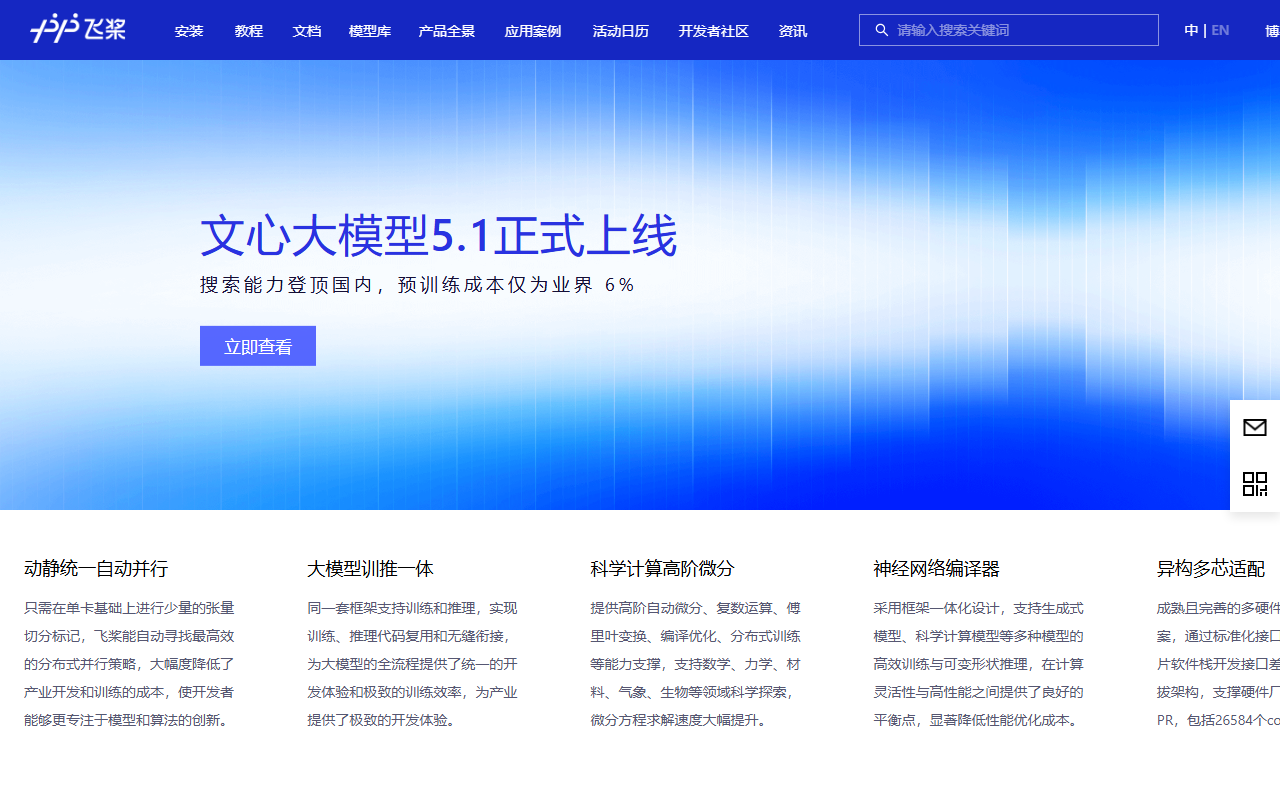The image size is (1280, 800).
Task: Click the description starting 同一套框架支持训练和推理
Action: [x=413, y=664]
